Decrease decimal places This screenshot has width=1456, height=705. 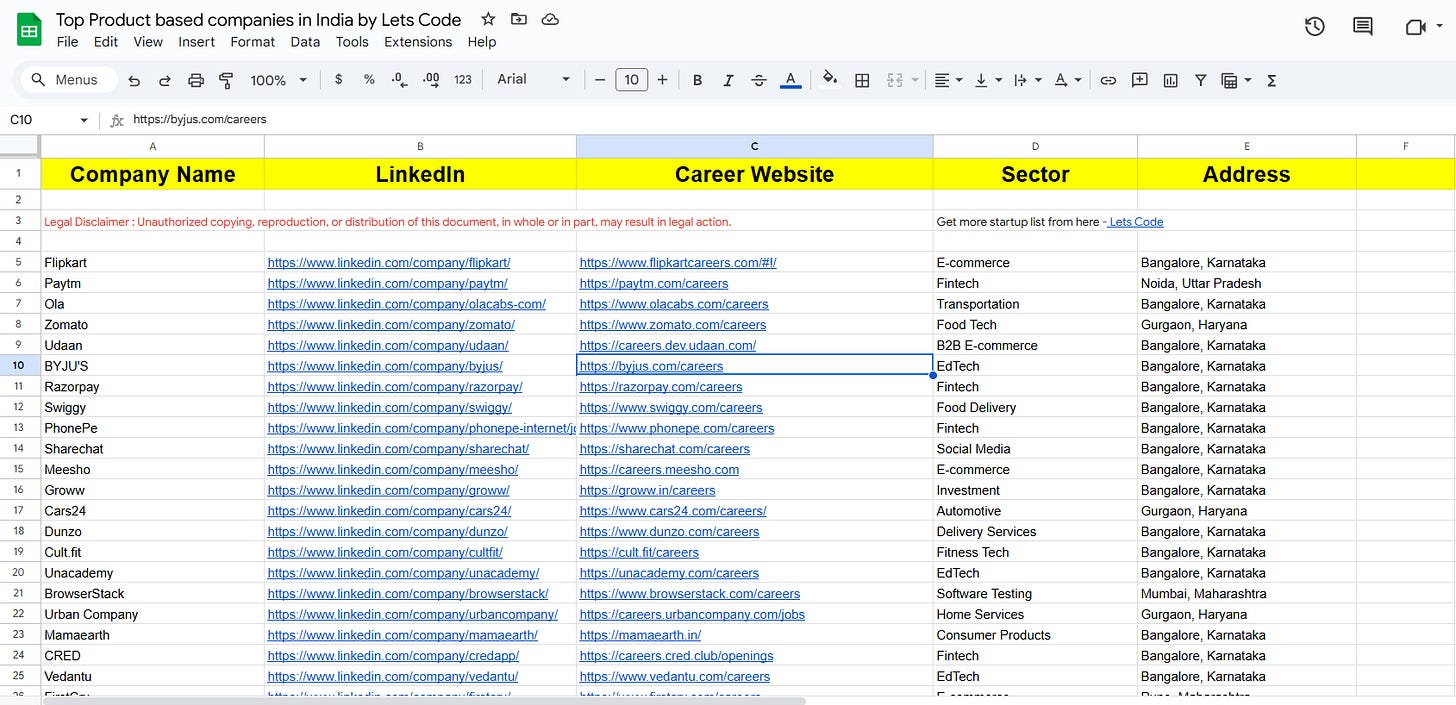tap(399, 80)
